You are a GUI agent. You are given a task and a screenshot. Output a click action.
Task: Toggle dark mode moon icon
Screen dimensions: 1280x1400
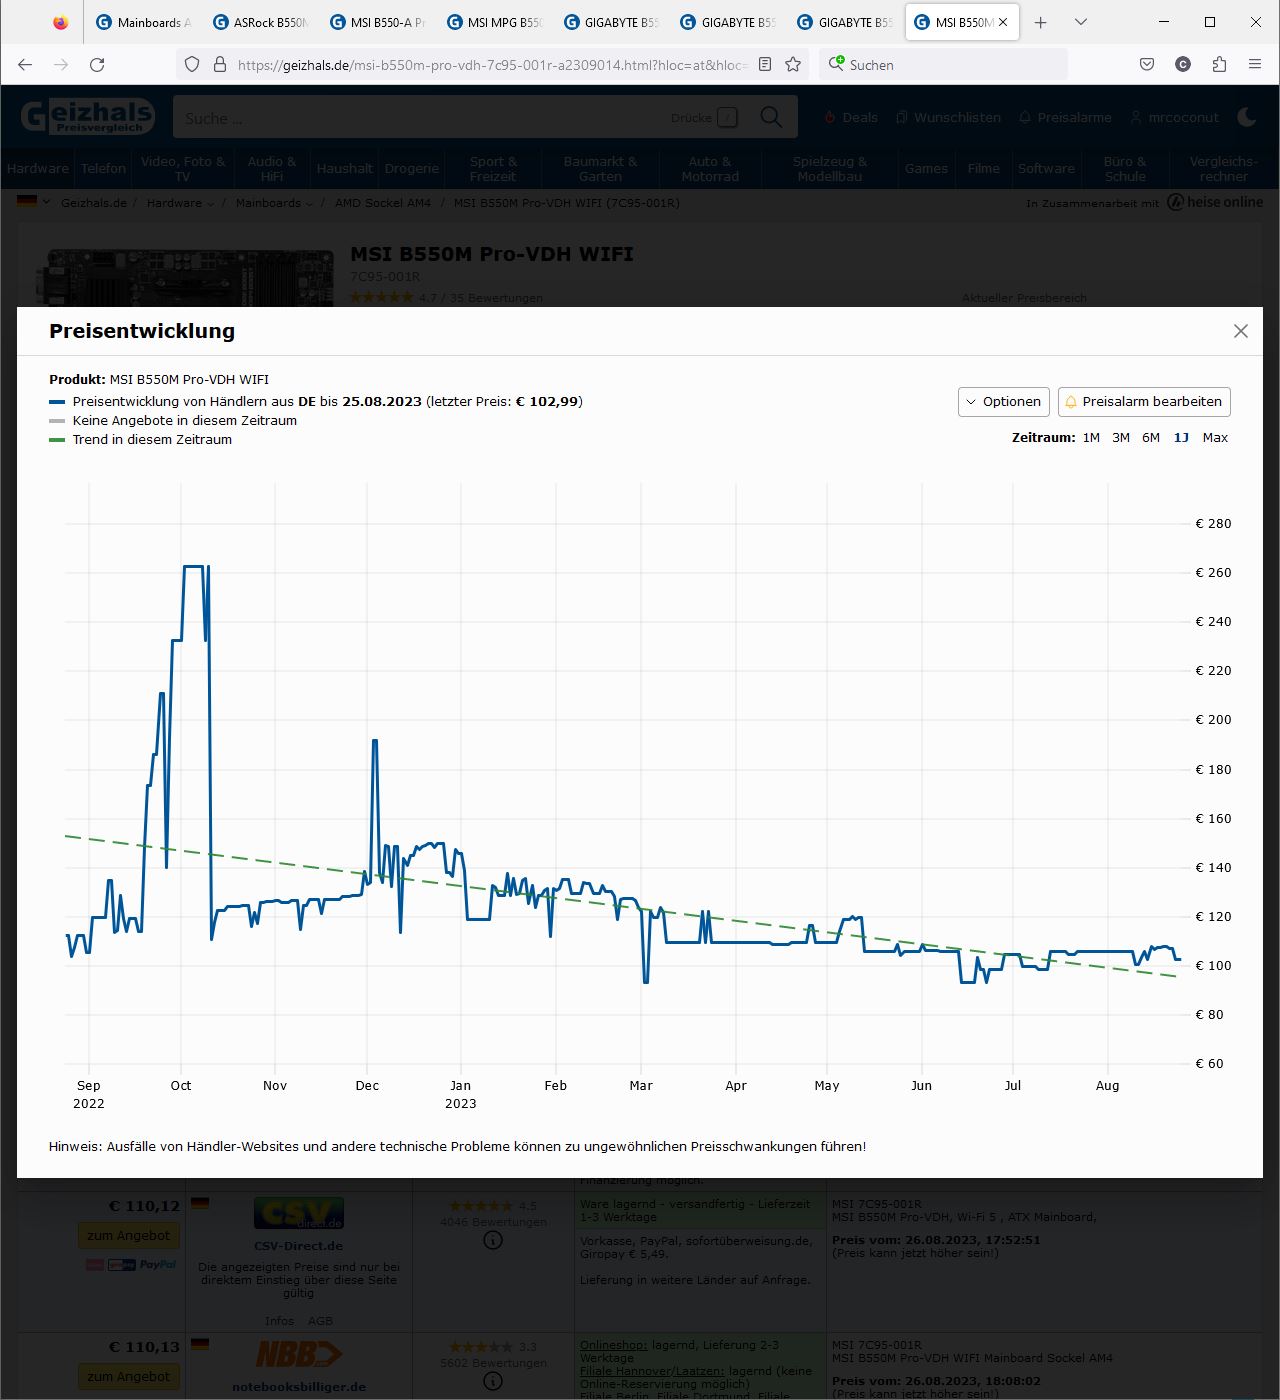pos(1247,117)
